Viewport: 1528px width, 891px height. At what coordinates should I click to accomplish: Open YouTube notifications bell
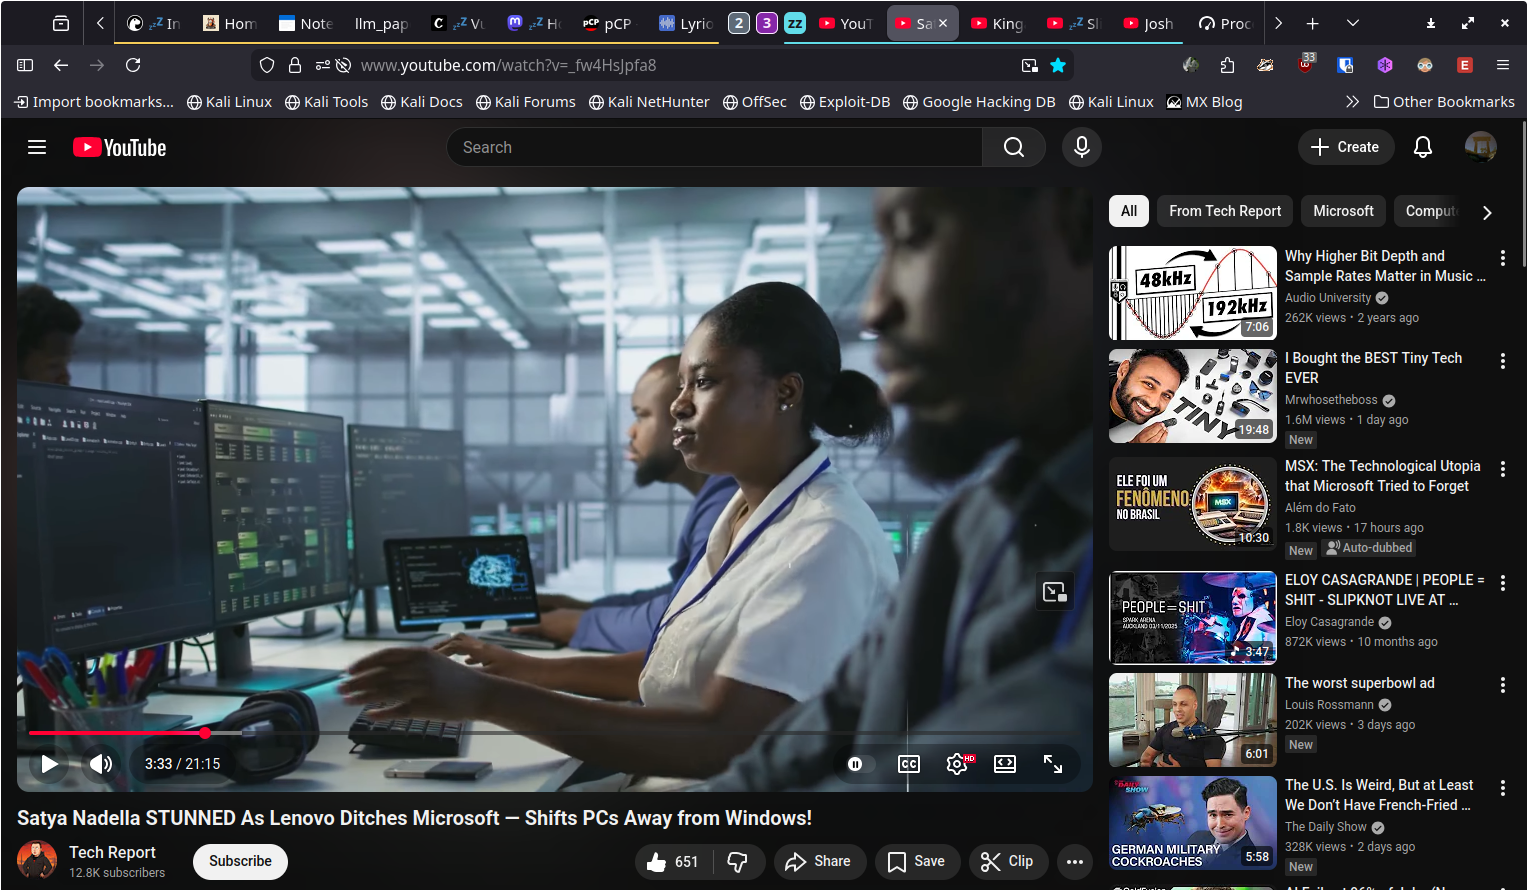tap(1422, 147)
